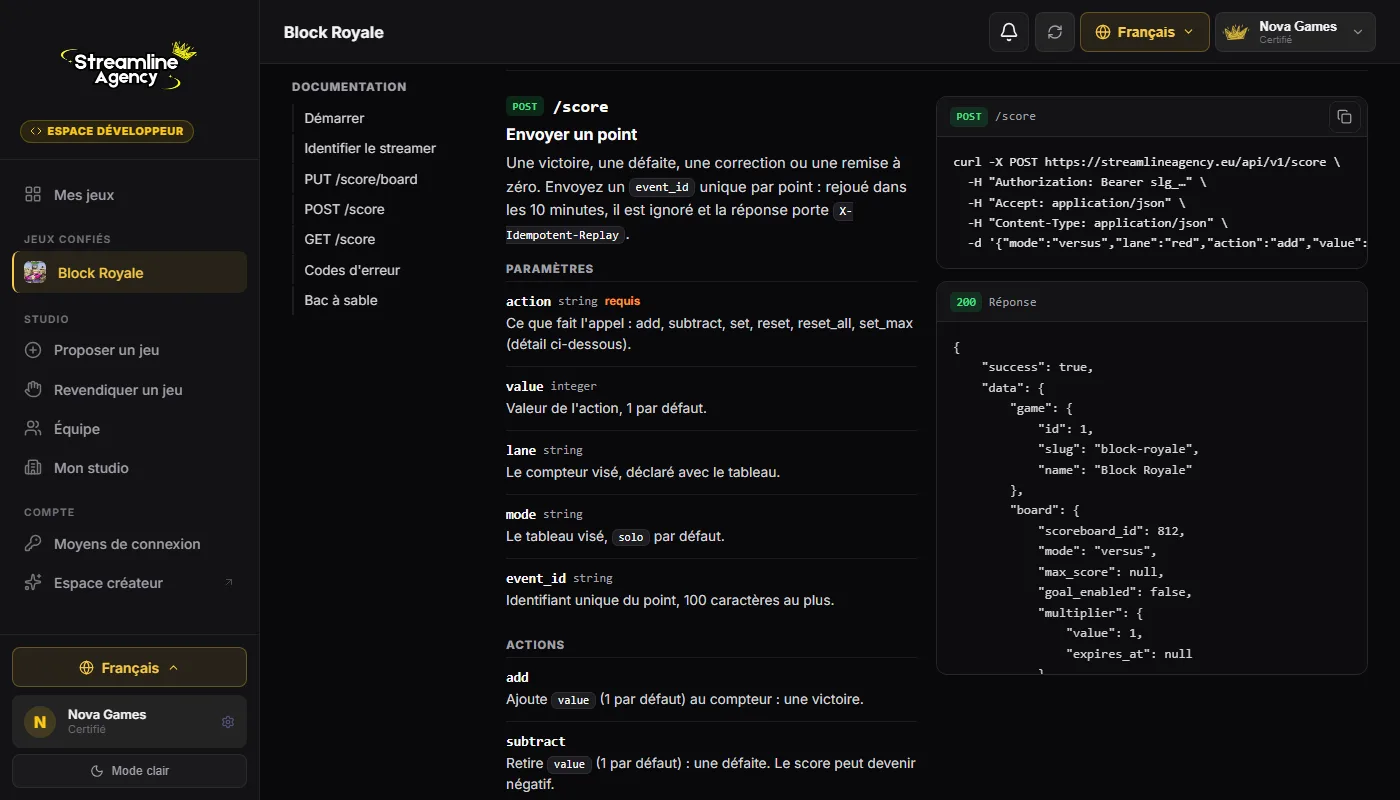
Task: Open Mon studio
Action: click(129, 468)
